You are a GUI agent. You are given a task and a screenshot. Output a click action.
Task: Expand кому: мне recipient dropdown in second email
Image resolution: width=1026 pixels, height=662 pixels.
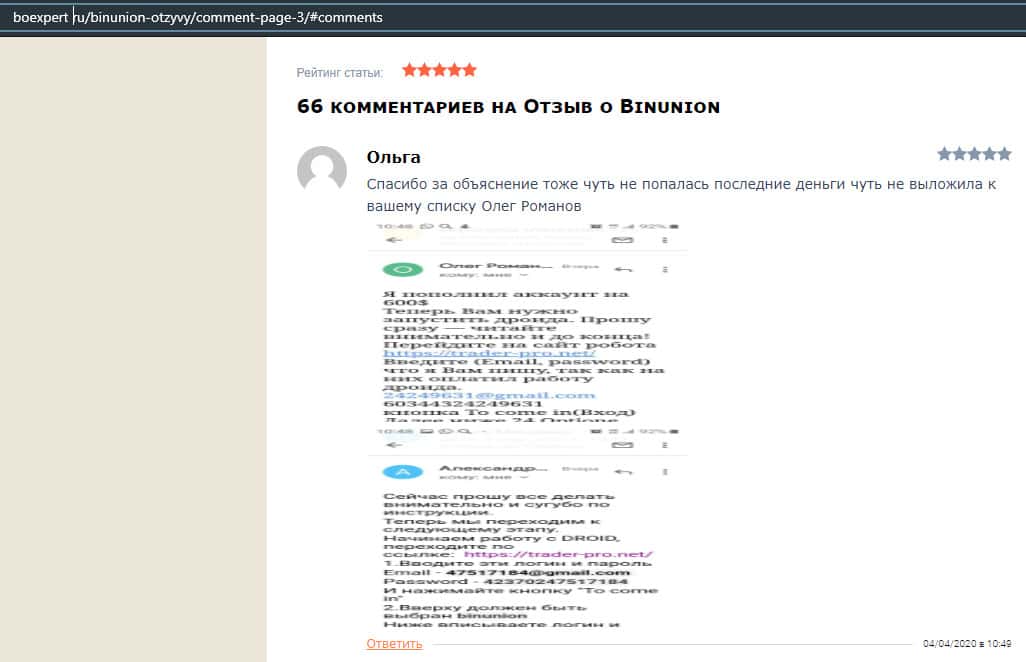pos(484,478)
